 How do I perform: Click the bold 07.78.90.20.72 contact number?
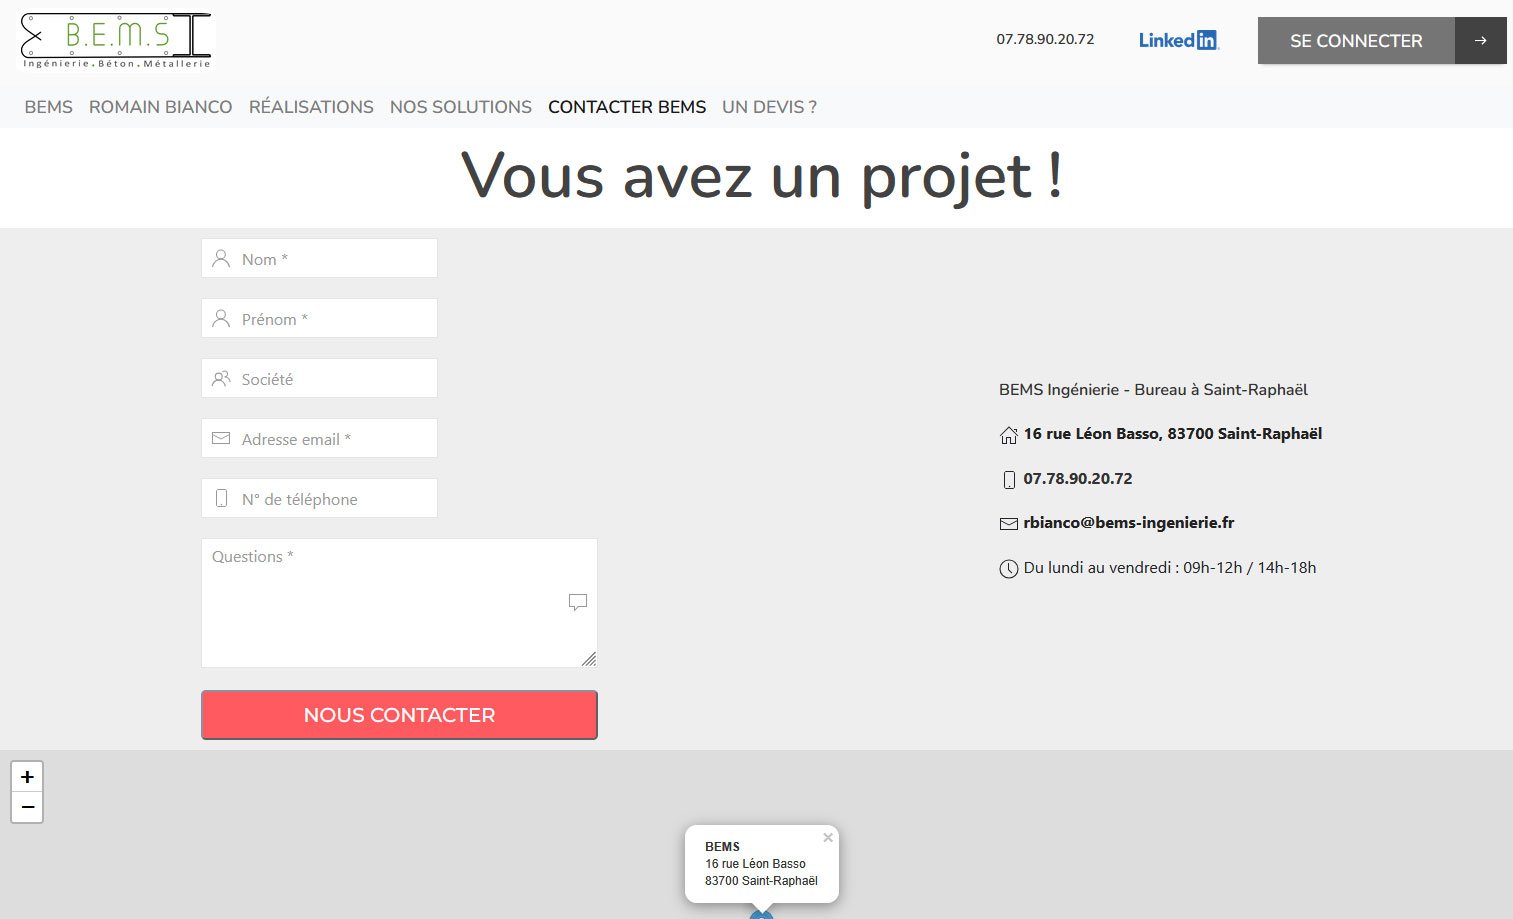click(x=1078, y=479)
